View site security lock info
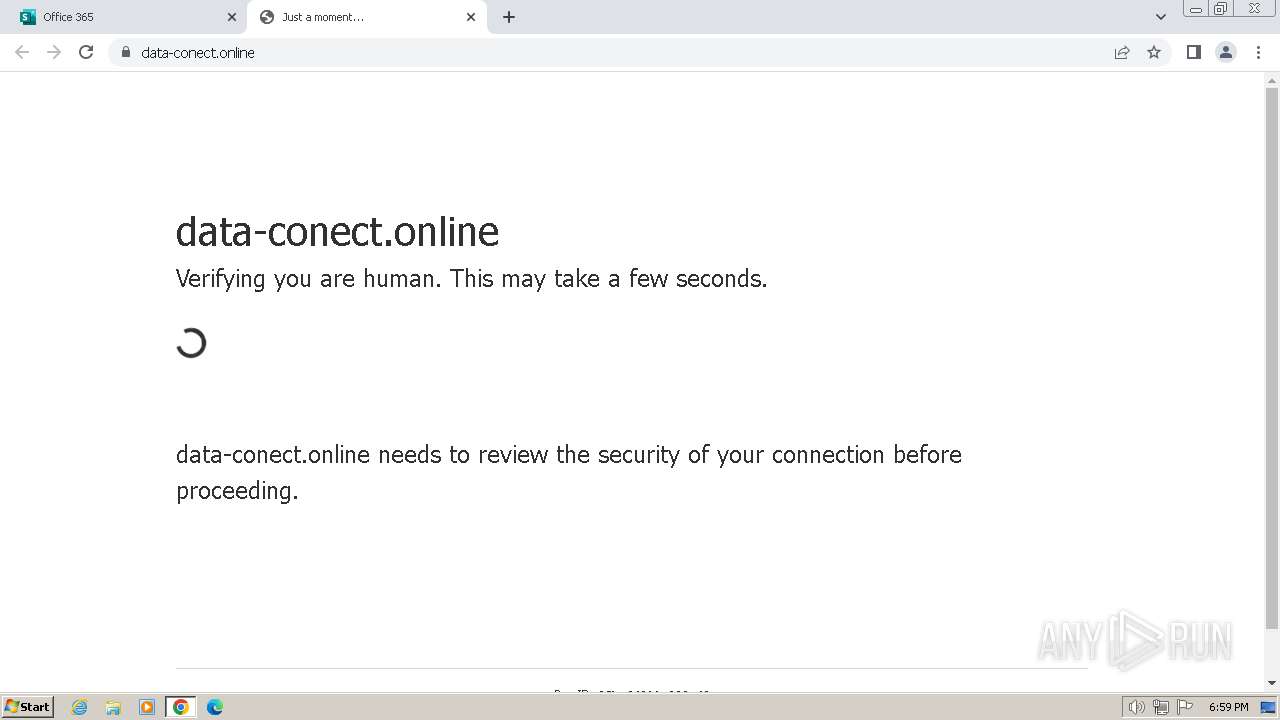The height and width of the screenshot is (720, 1280). (125, 52)
